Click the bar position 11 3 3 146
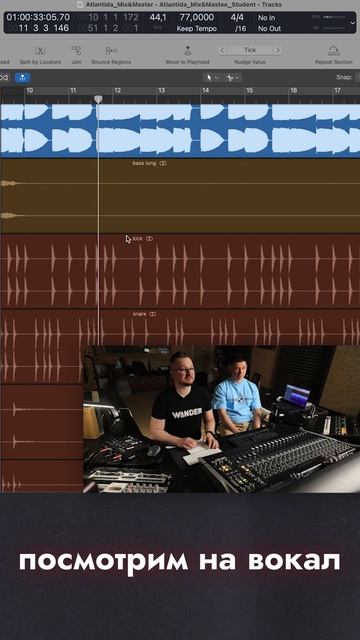 (43, 29)
